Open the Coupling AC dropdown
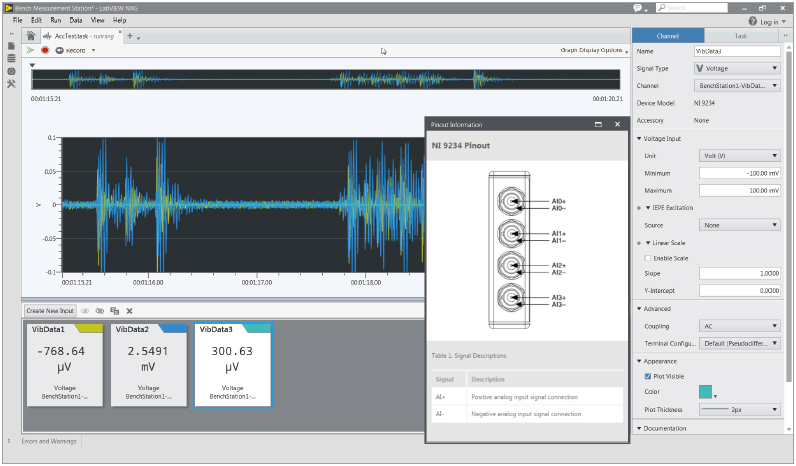Screen dimensions: 796x466 tap(739, 326)
